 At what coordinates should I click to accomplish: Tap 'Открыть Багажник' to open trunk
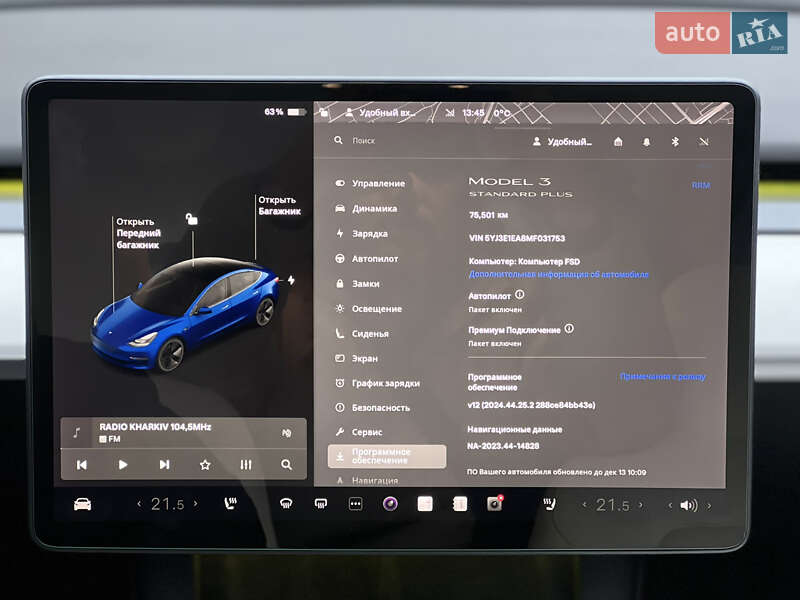point(278,205)
